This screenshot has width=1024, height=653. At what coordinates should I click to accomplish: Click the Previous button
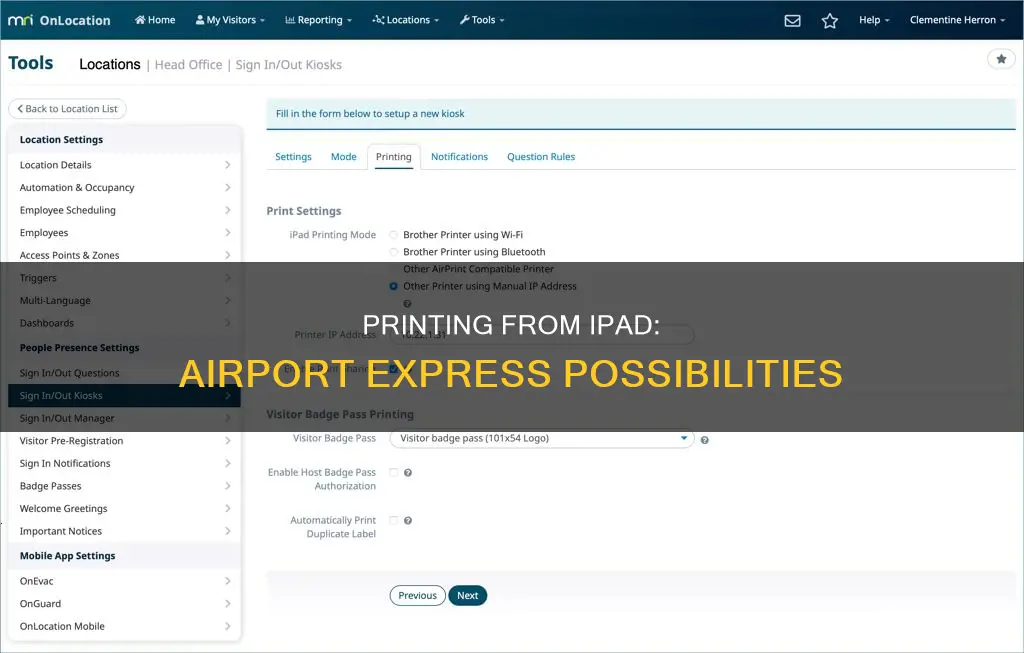[x=417, y=596]
